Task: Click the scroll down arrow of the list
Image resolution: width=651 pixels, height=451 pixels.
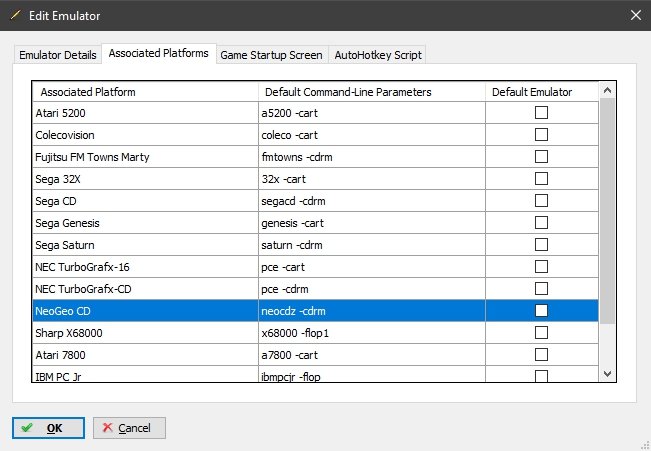Action: coord(607,374)
